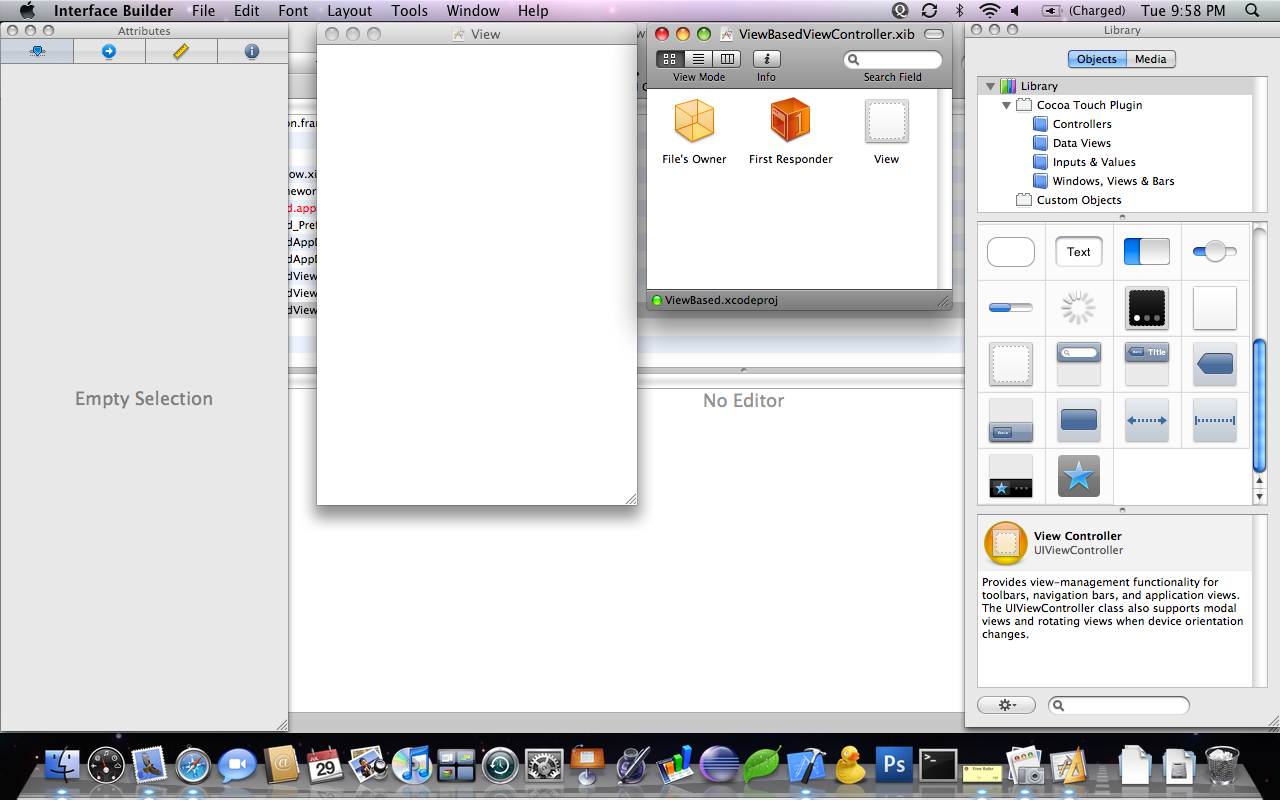The image size is (1280, 800).
Task: Switch to the Identity inspector tab
Action: [252, 51]
